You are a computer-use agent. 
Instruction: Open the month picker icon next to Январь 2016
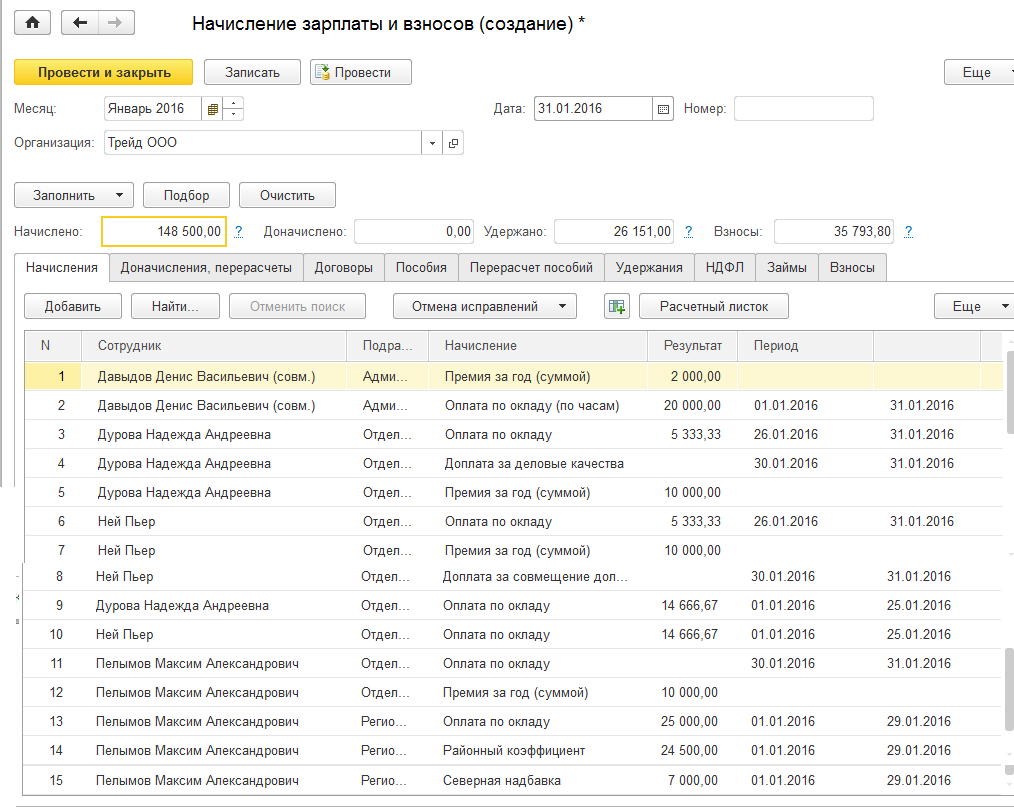tap(212, 109)
